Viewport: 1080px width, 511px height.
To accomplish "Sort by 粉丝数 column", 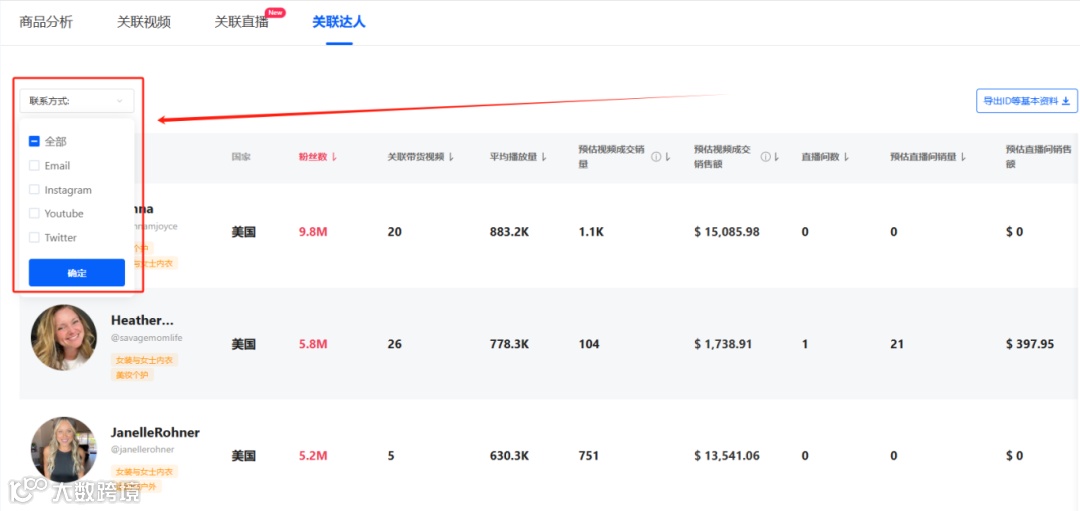I will click(318, 157).
